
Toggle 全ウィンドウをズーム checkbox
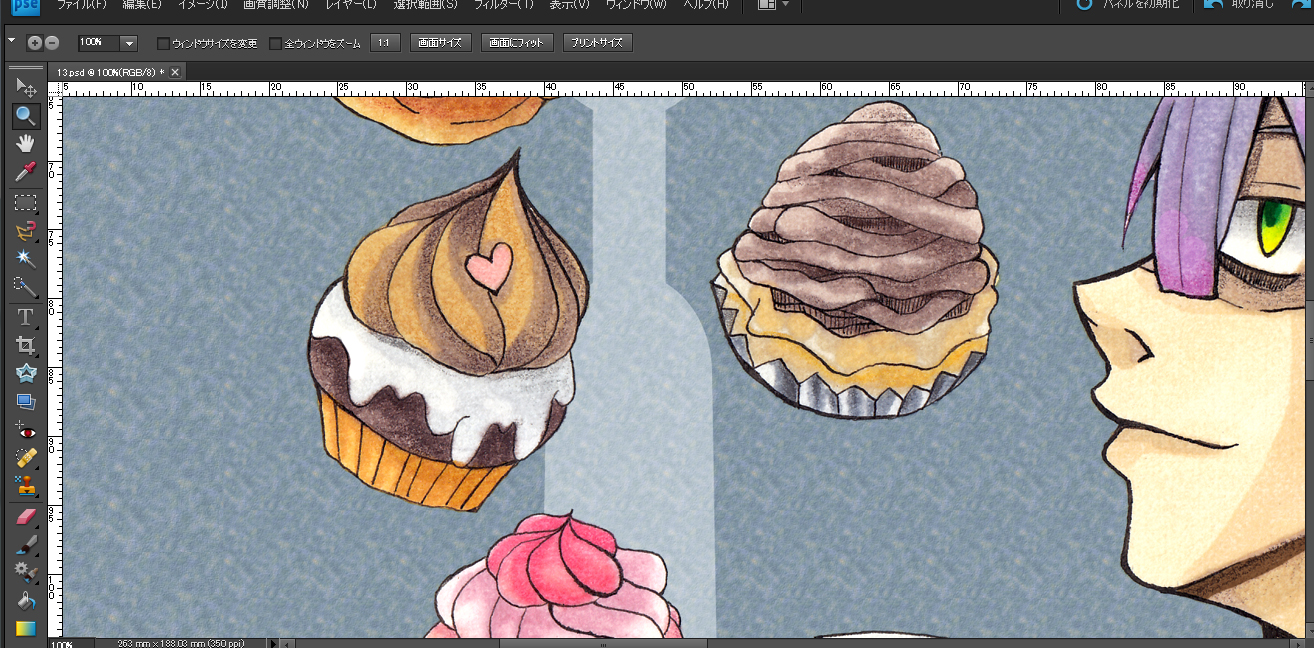click(x=276, y=44)
